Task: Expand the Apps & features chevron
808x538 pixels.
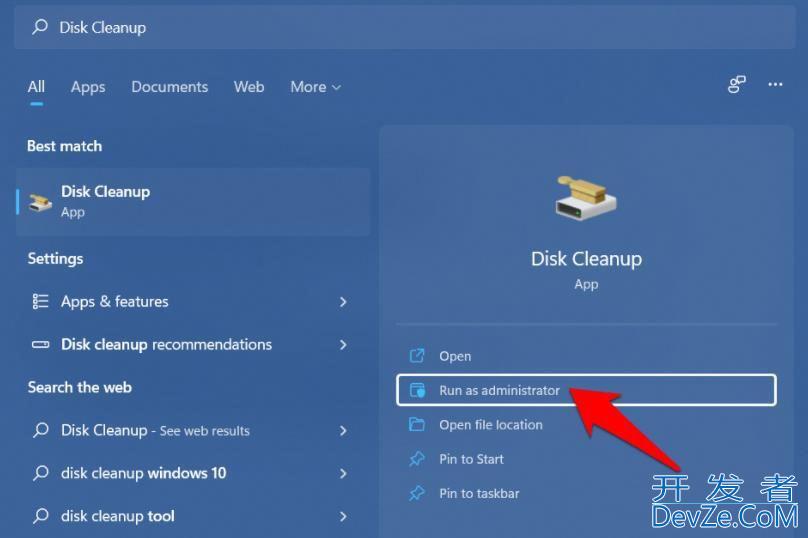Action: 343,301
